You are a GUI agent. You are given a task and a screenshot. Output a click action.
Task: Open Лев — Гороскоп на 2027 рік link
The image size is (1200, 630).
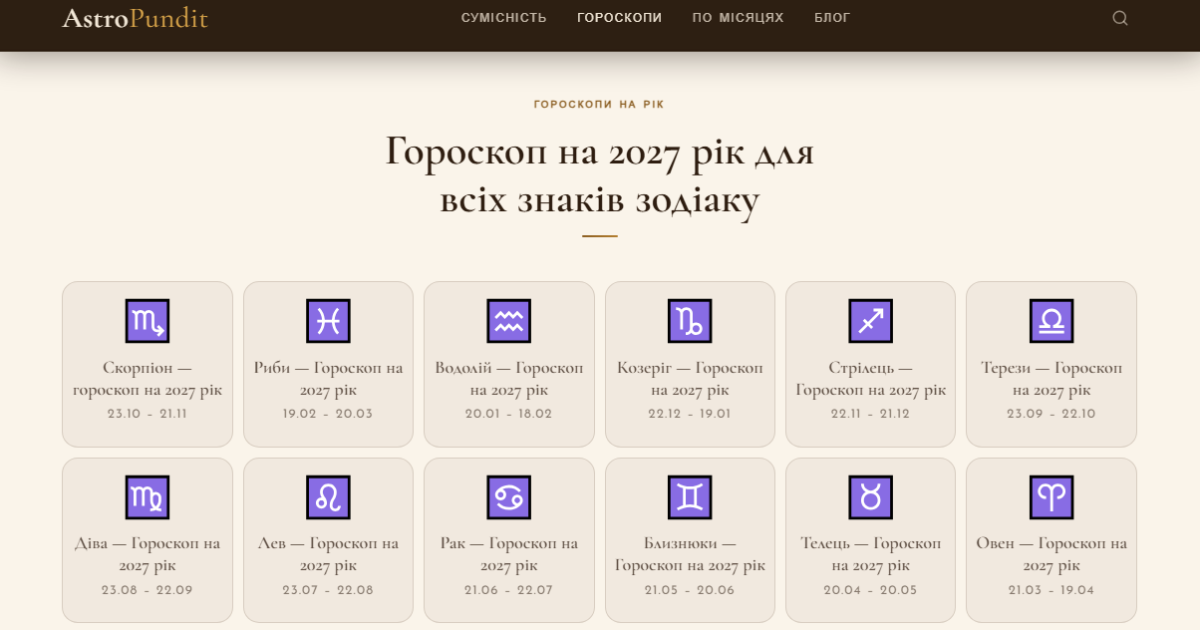328,555
